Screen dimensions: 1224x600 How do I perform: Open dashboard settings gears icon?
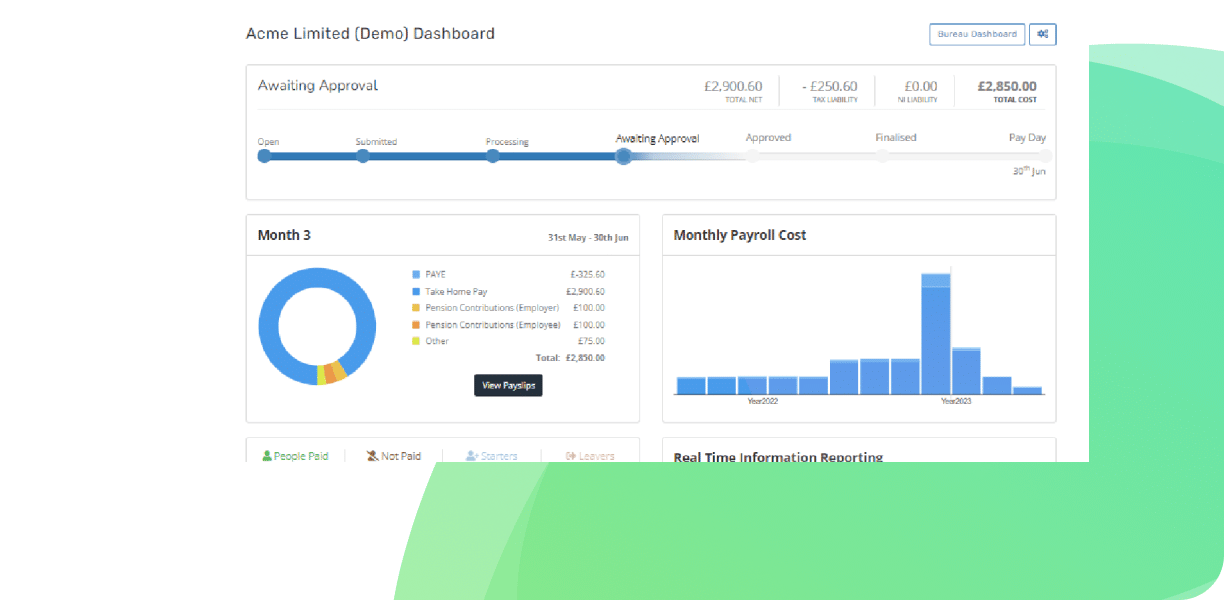[x=1042, y=34]
